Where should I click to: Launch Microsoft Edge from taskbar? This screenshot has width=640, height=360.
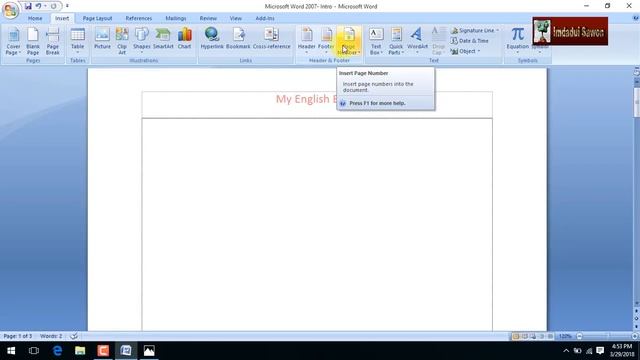[57, 351]
